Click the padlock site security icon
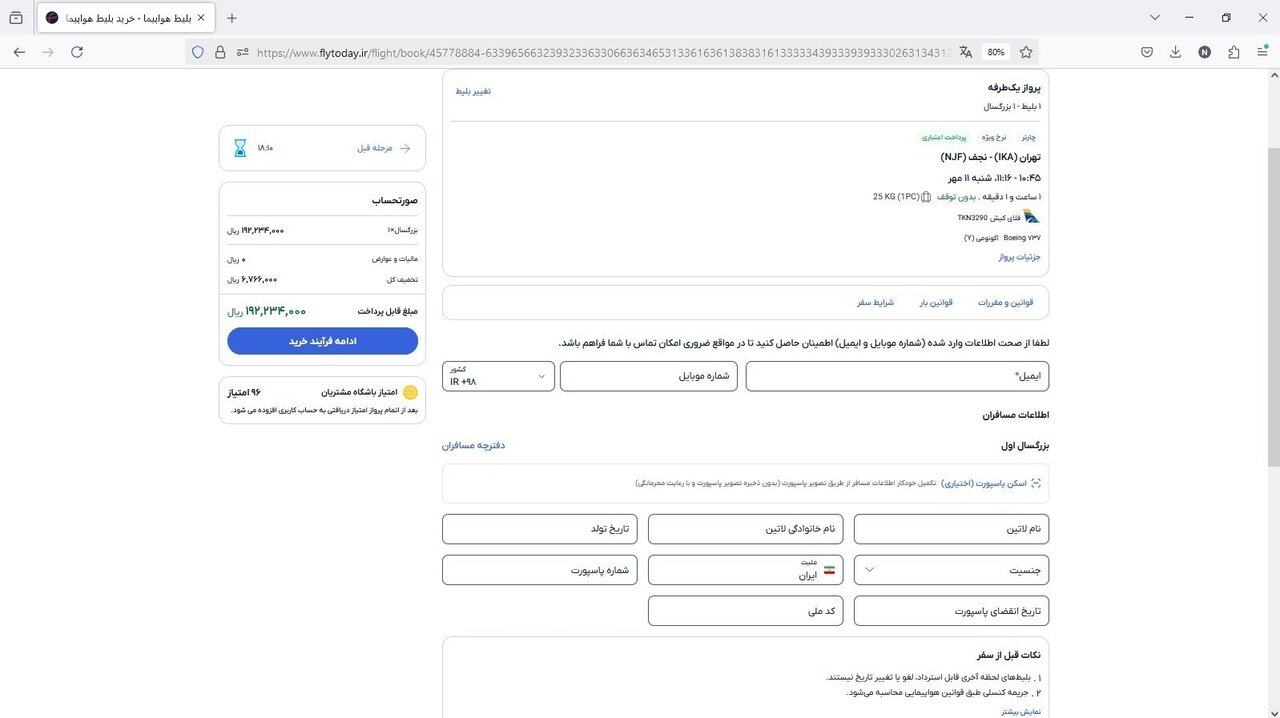1280x718 pixels. tap(220, 52)
